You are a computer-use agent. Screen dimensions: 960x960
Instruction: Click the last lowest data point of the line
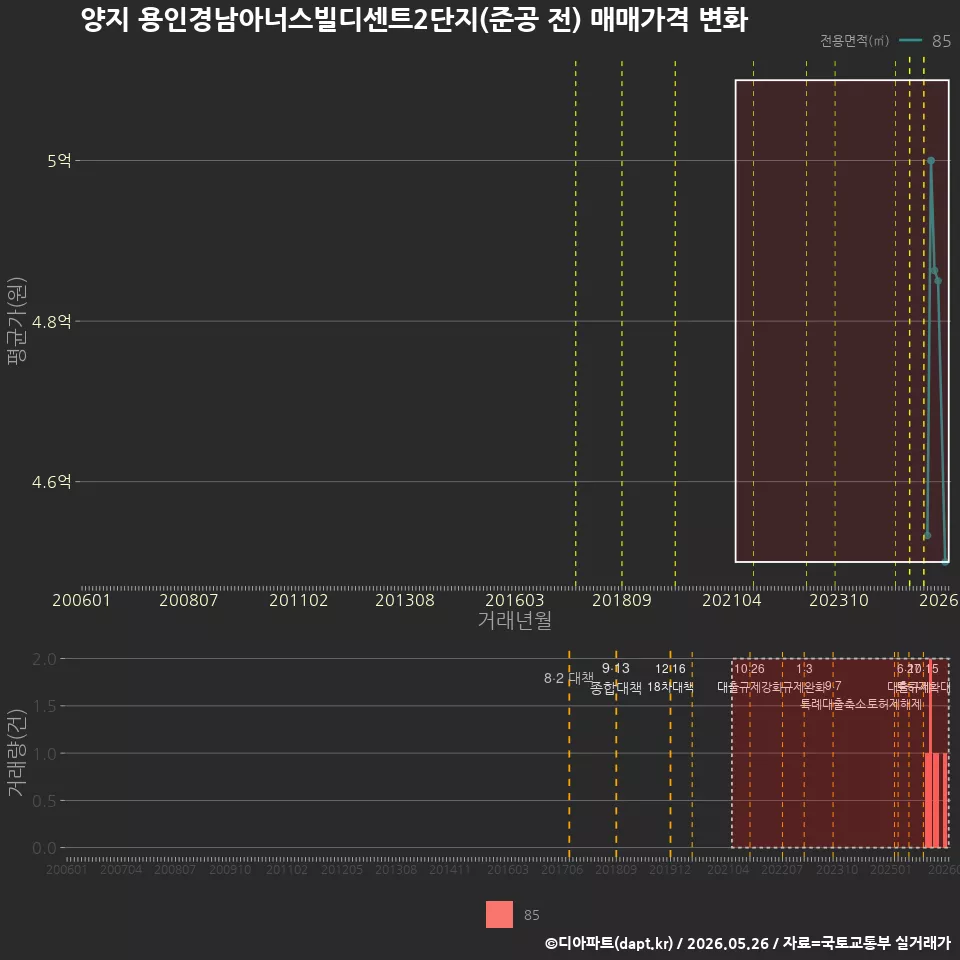click(x=945, y=561)
